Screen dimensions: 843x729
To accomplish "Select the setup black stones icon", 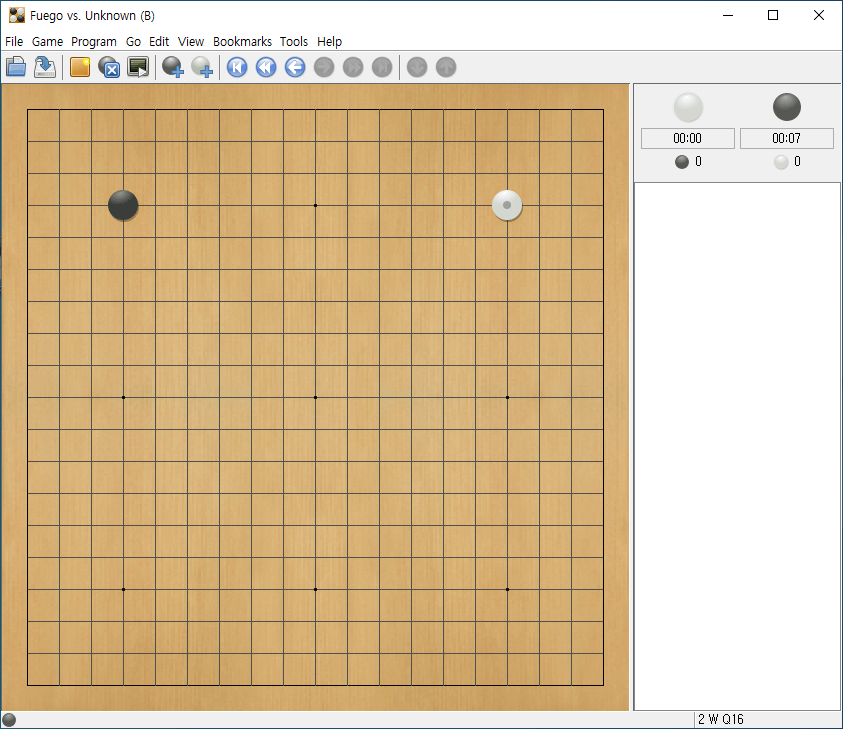I will [173, 67].
